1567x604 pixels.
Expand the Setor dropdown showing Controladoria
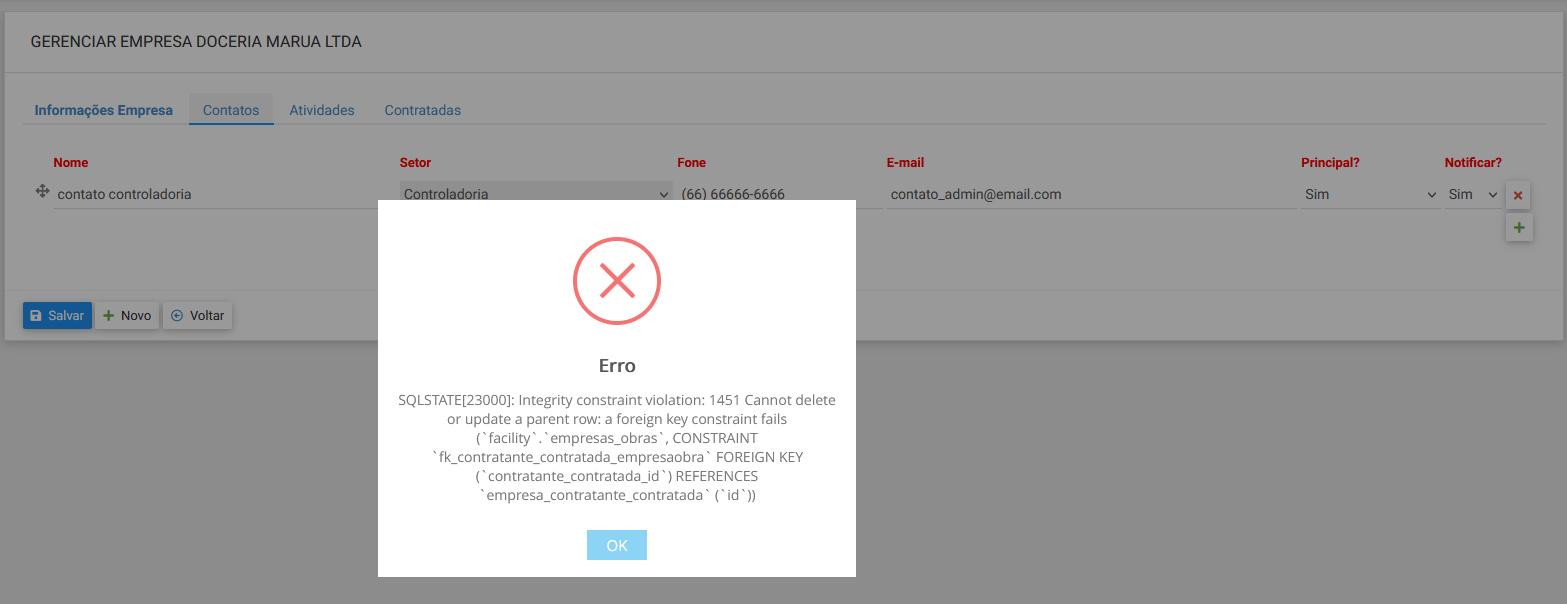(x=535, y=194)
